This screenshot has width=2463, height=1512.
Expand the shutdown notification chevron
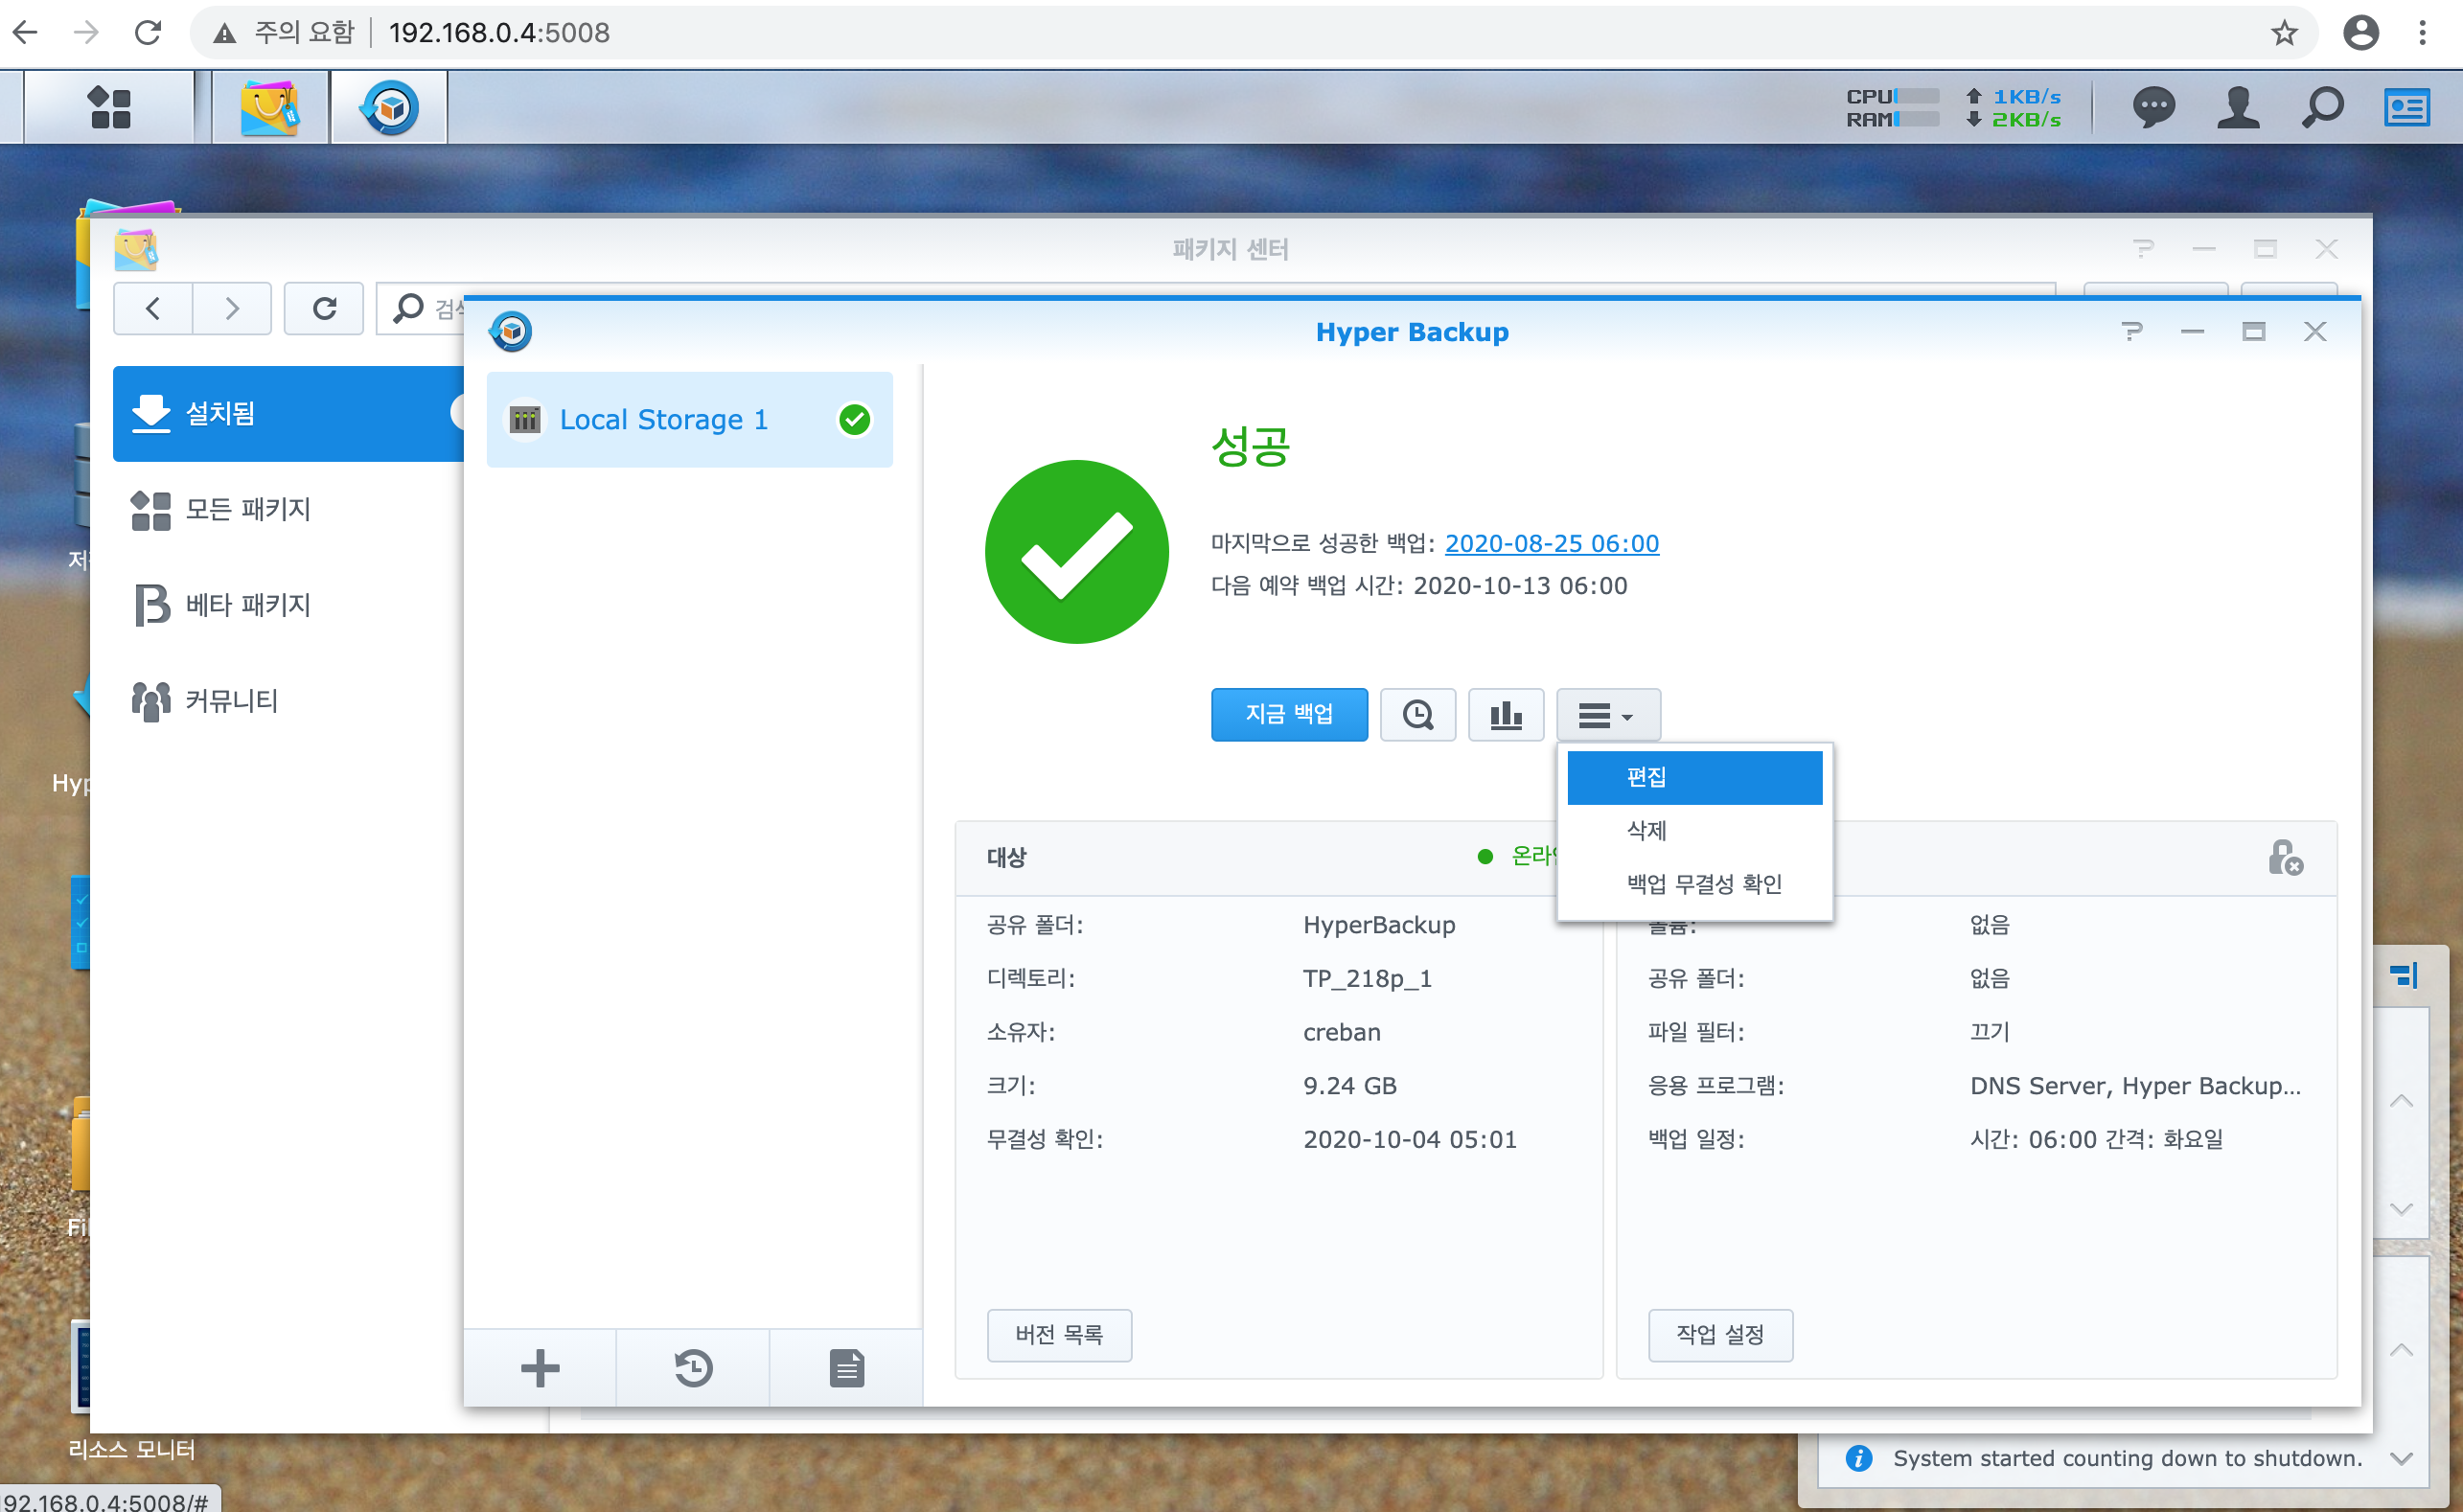(2400, 1458)
